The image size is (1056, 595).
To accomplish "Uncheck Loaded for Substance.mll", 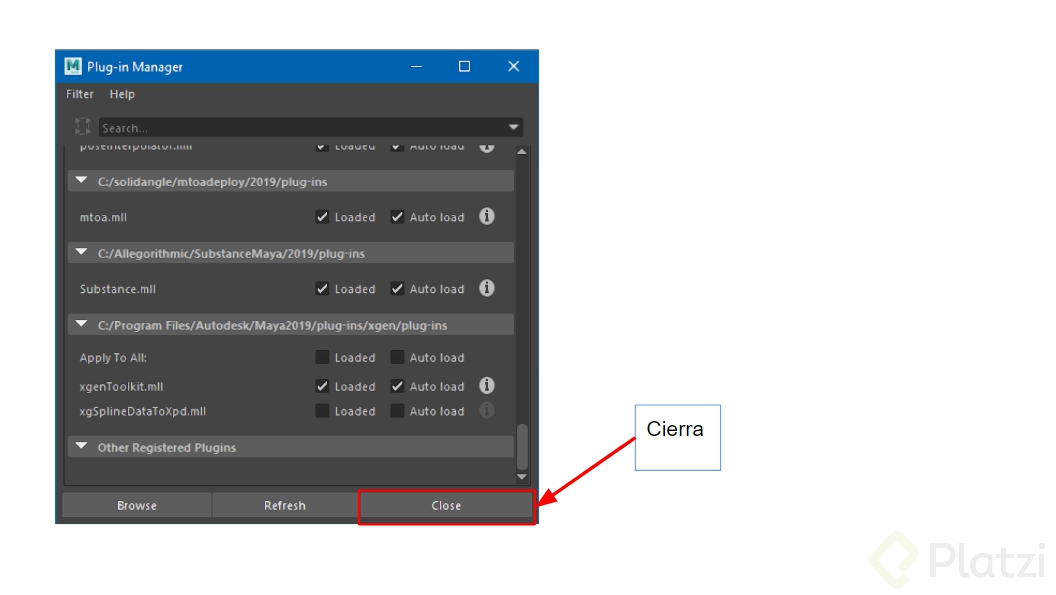I will pyautogui.click(x=322, y=289).
